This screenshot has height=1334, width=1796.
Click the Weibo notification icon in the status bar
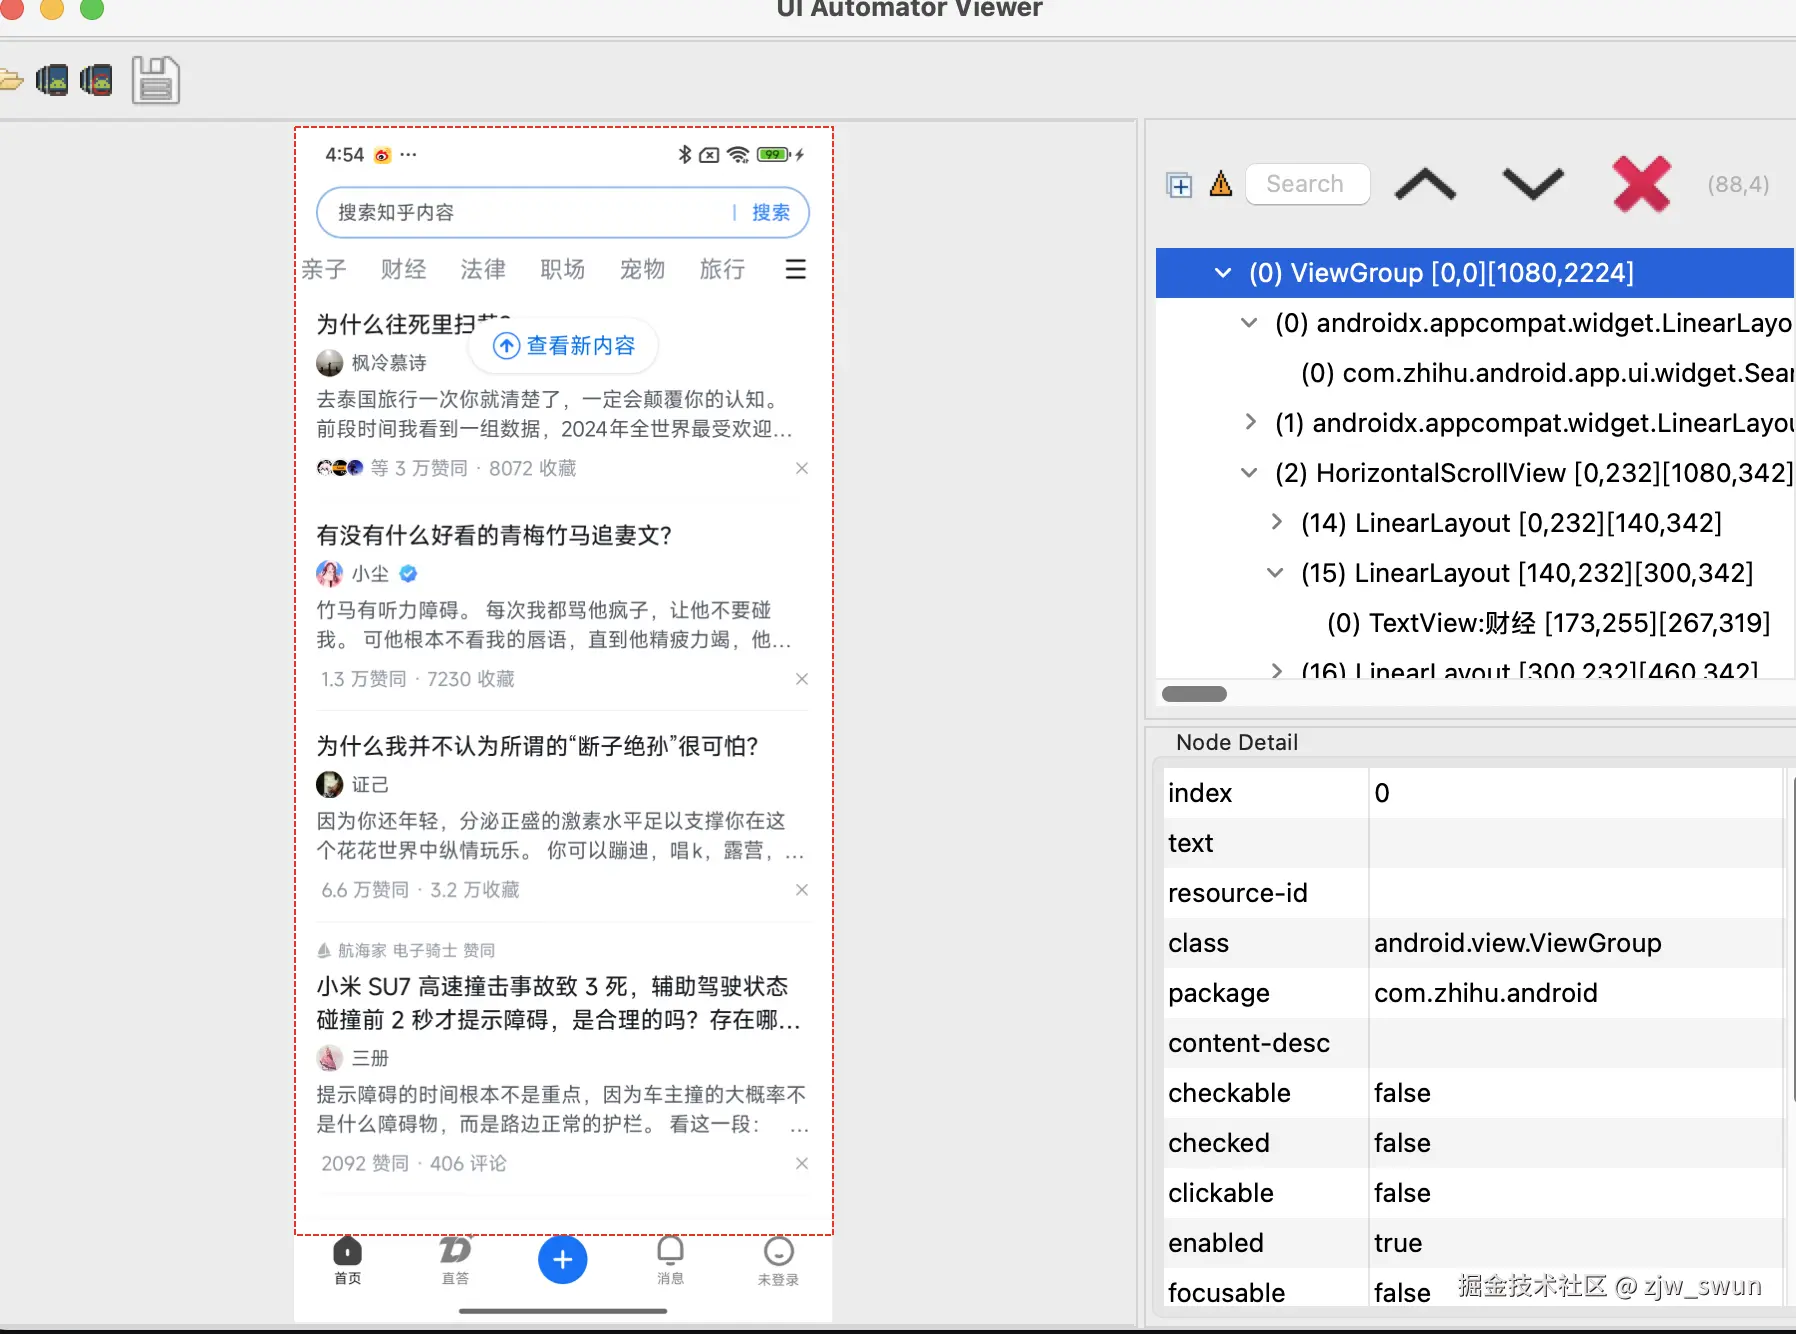[x=382, y=155]
